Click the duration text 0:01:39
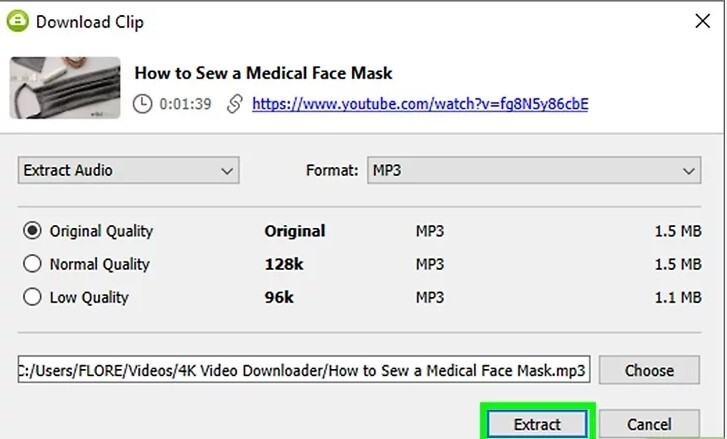 (x=185, y=104)
